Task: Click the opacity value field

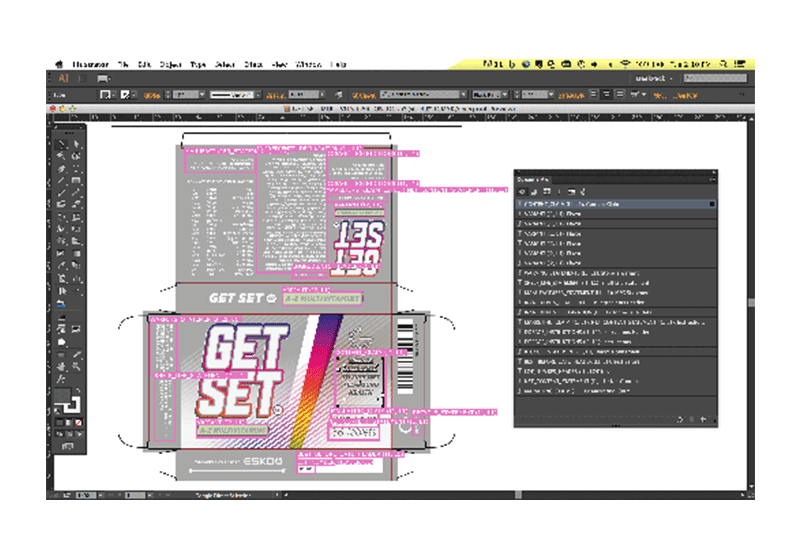Action: click(304, 95)
